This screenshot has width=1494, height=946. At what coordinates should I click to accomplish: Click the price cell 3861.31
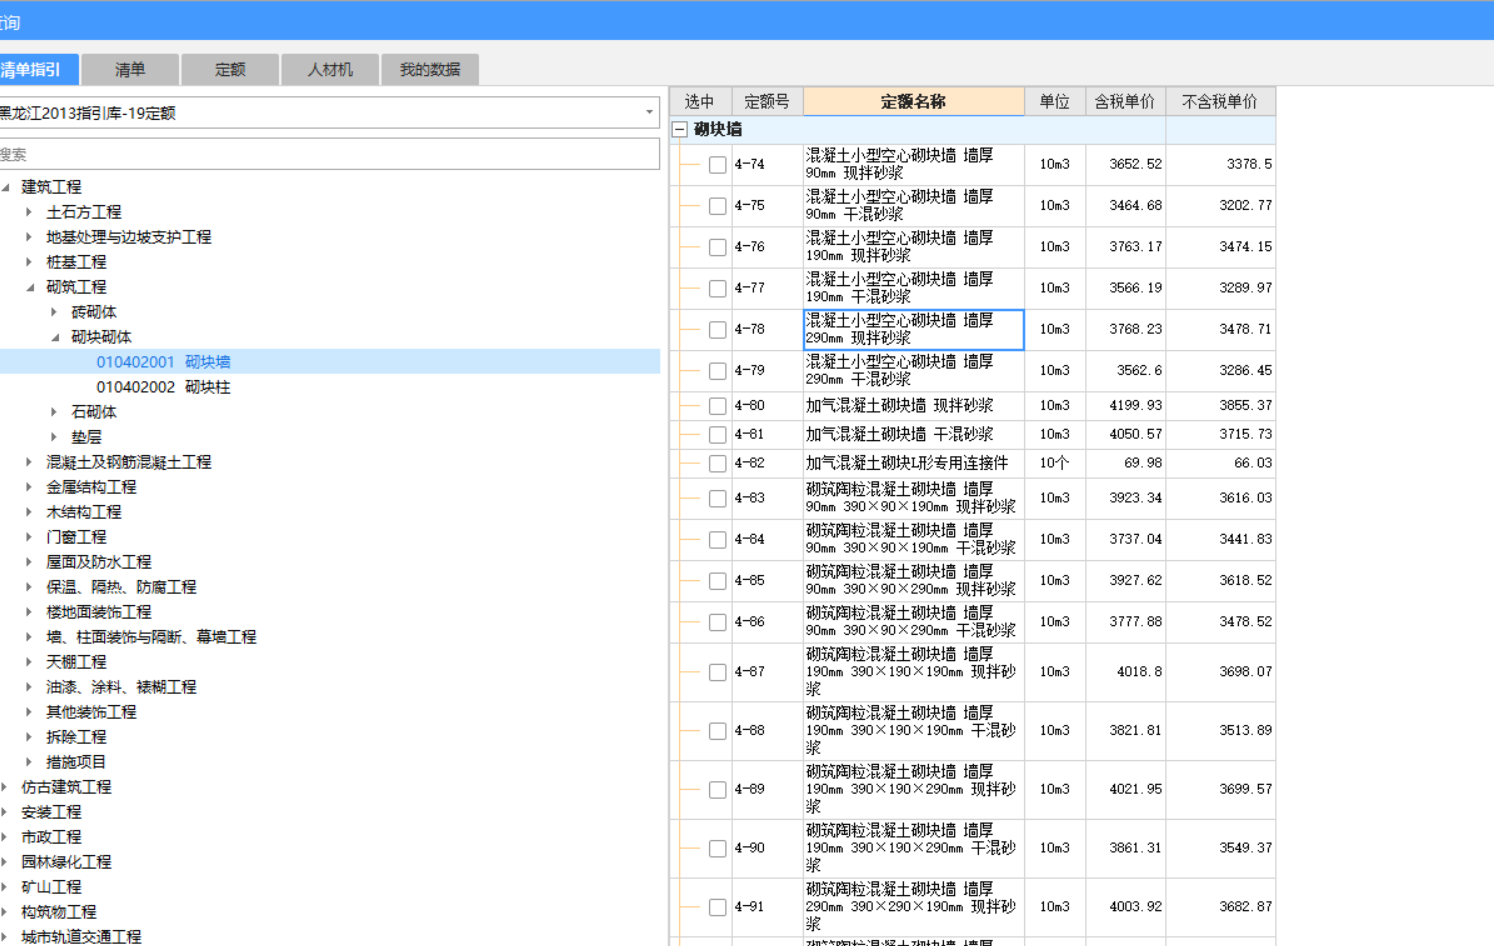pos(1125,848)
